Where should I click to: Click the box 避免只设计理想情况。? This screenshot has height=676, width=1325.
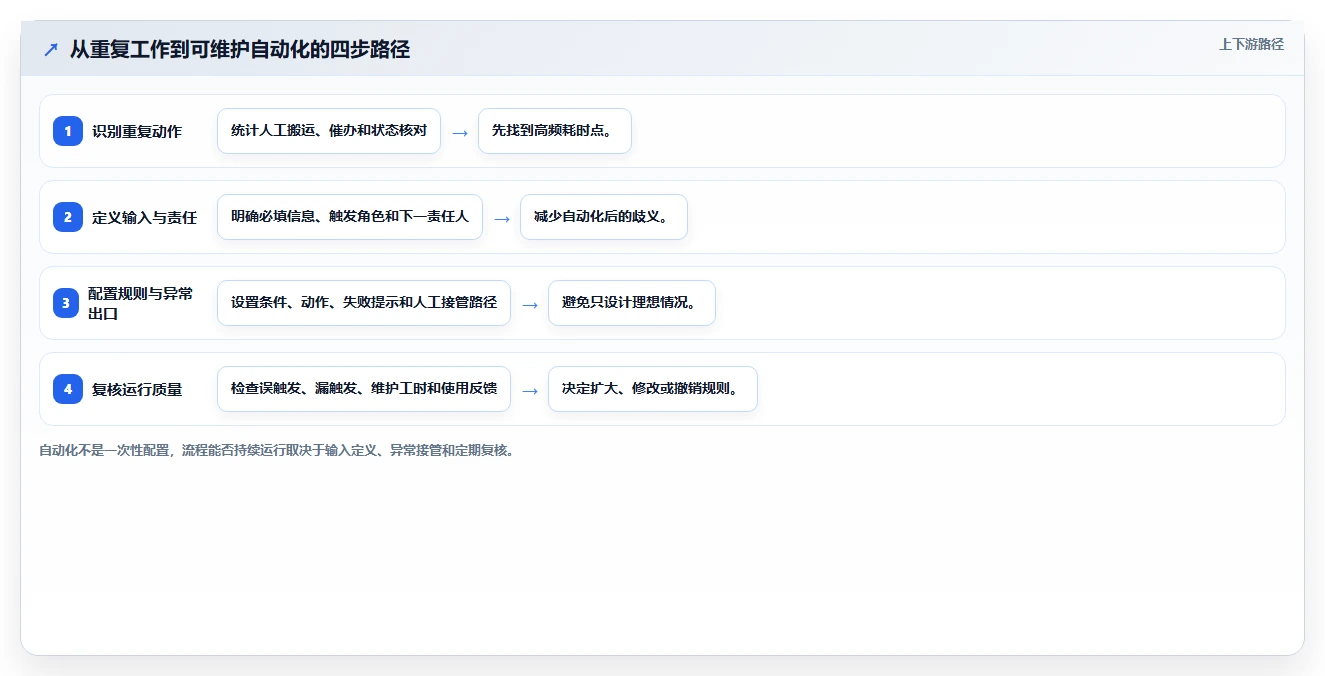632,303
